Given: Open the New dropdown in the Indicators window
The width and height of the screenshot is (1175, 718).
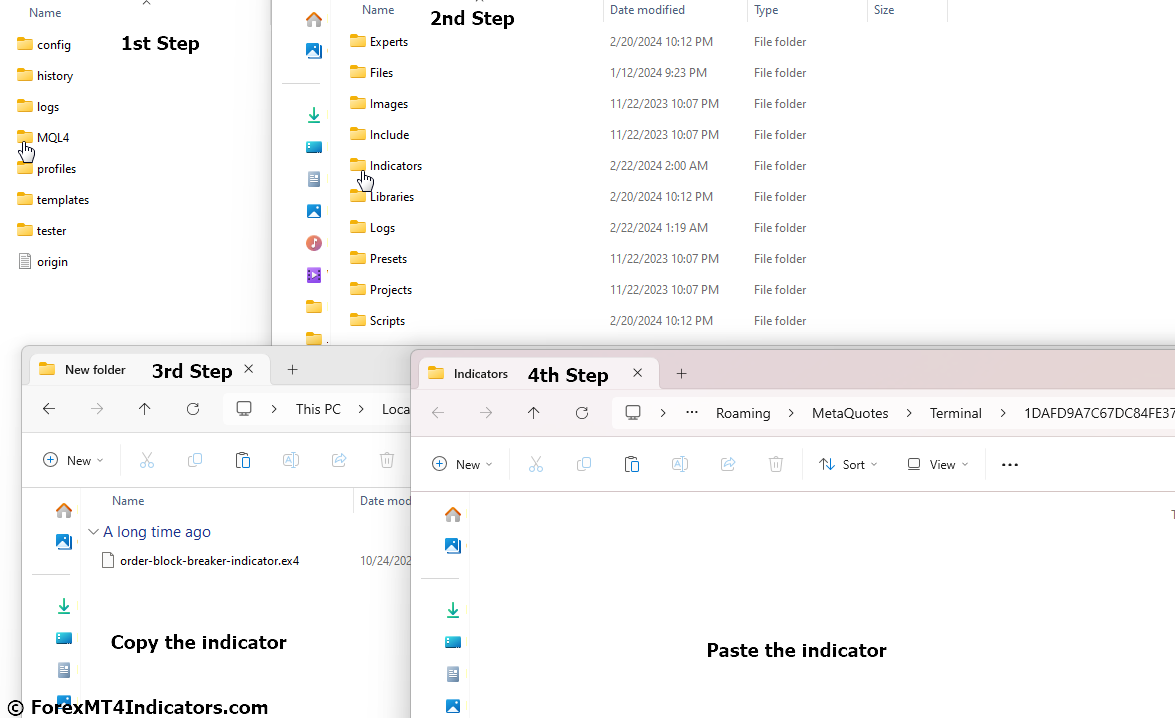Looking at the screenshot, I should coord(462,464).
